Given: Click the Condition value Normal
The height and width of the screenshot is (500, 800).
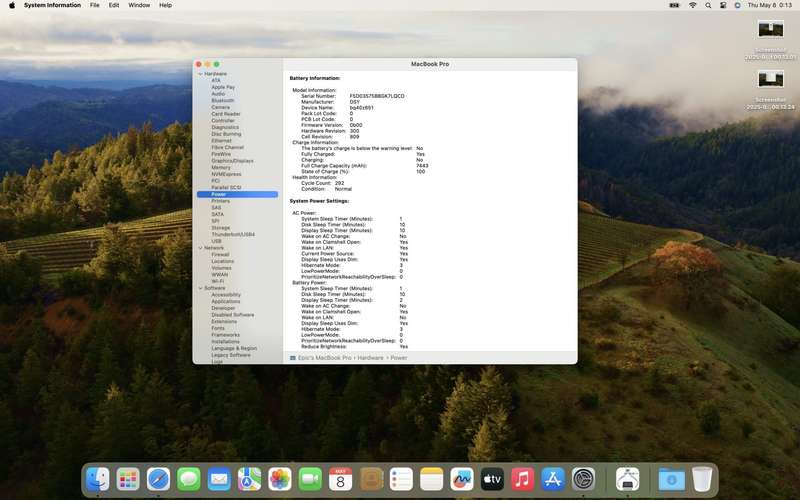Looking at the screenshot, I should coord(343,189).
